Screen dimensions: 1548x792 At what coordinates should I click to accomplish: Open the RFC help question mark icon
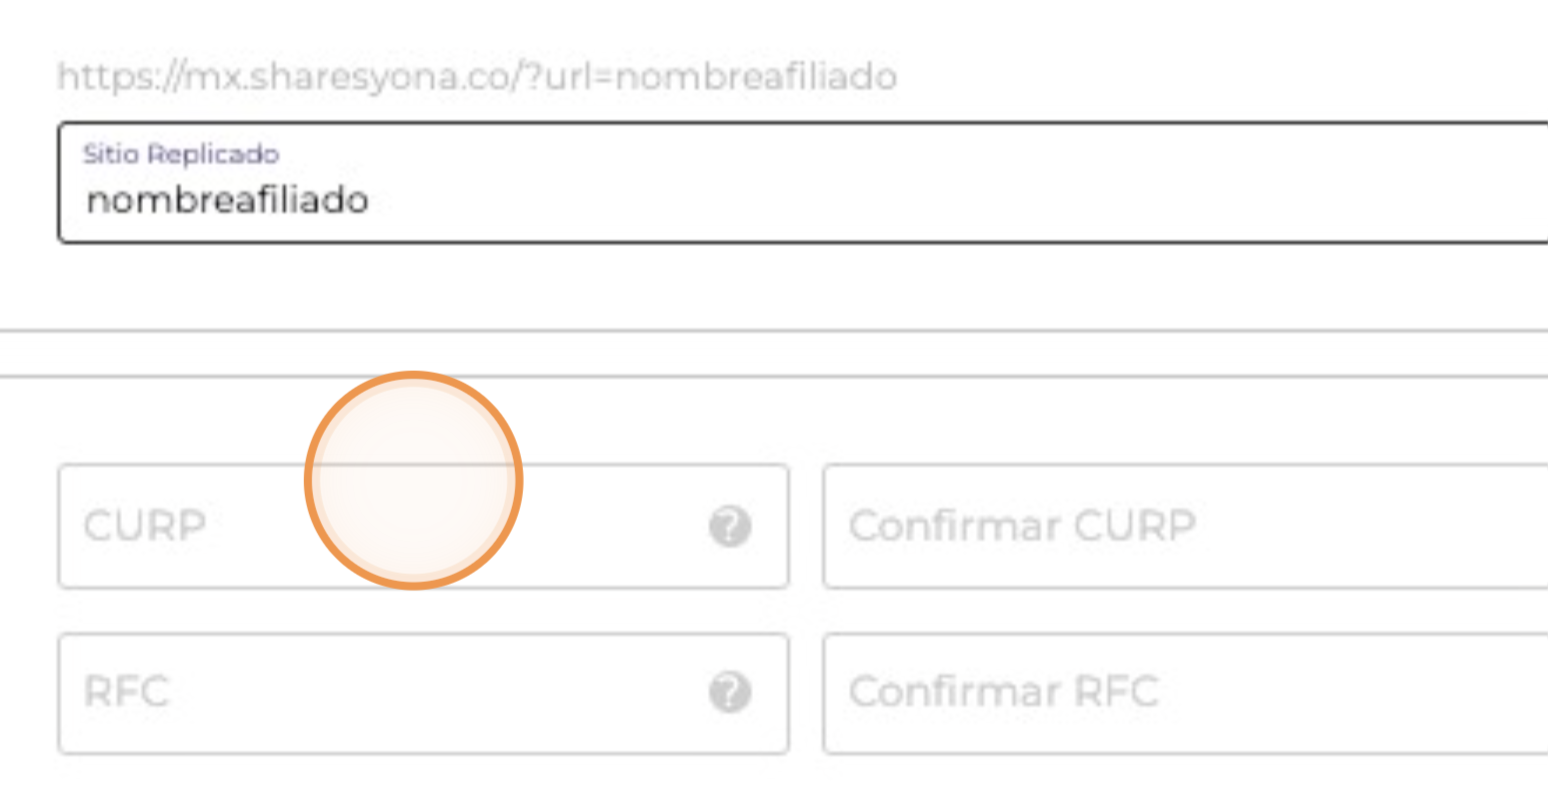(x=730, y=692)
